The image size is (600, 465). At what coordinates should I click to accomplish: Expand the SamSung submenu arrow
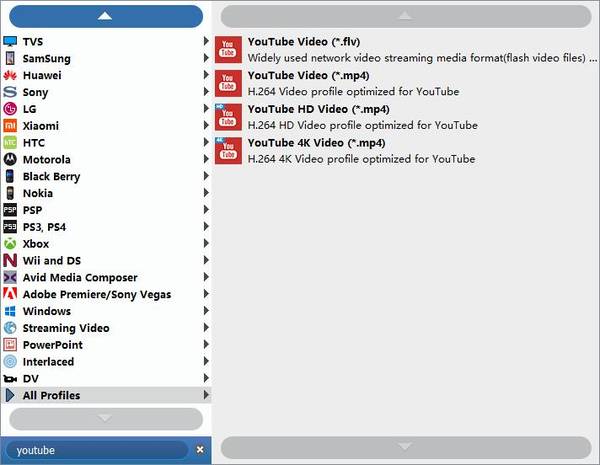[206, 58]
